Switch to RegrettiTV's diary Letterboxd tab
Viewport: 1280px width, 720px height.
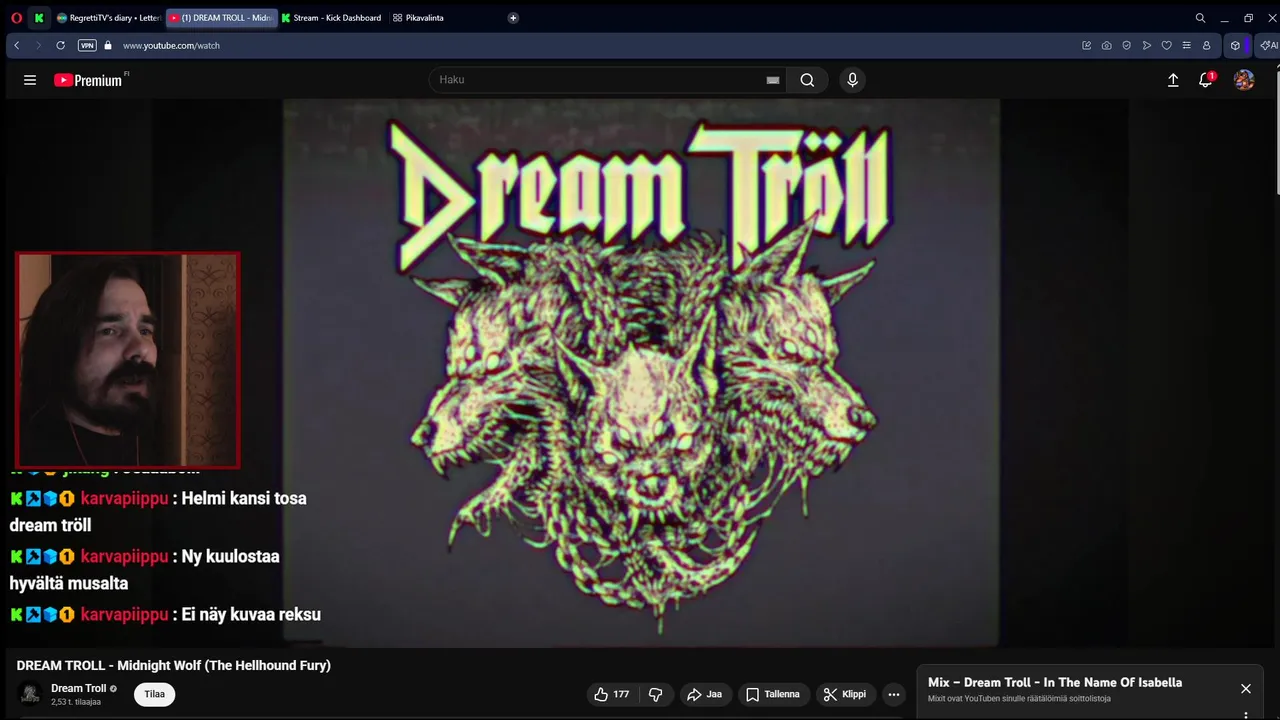108,18
